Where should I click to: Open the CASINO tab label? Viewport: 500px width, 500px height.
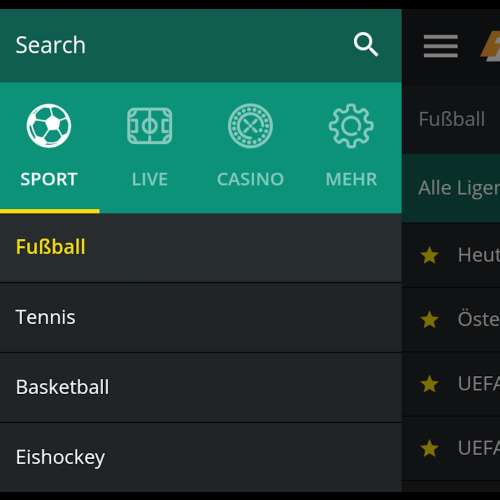(250, 179)
